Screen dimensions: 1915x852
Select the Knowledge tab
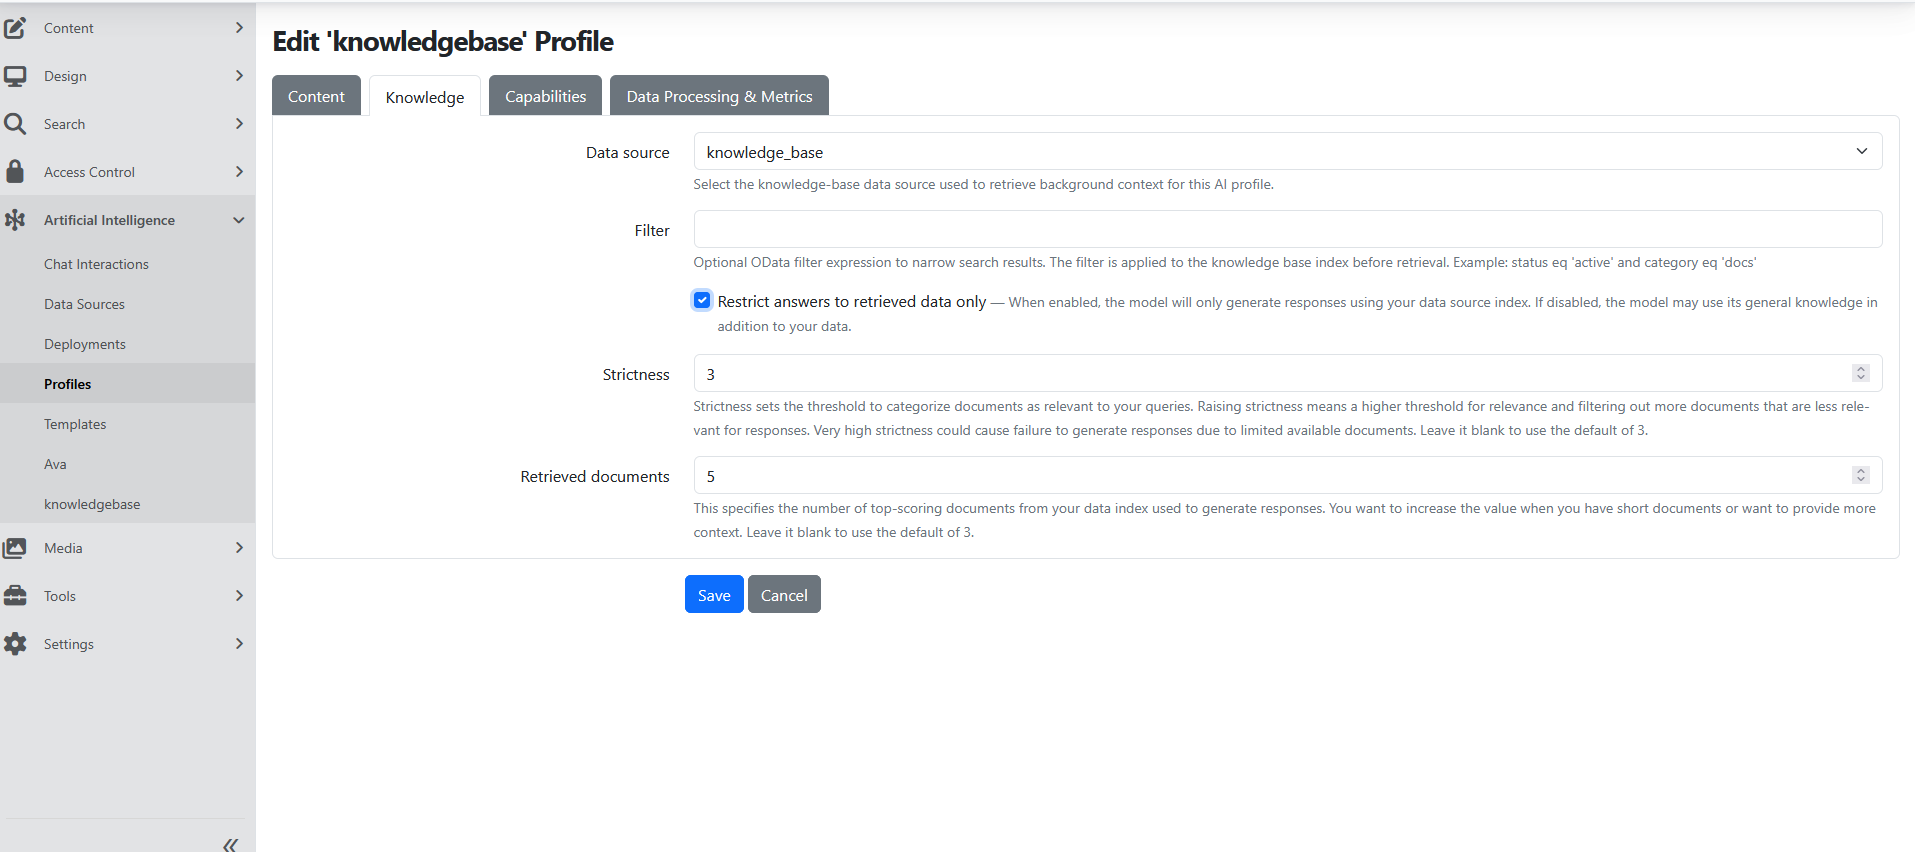click(425, 97)
